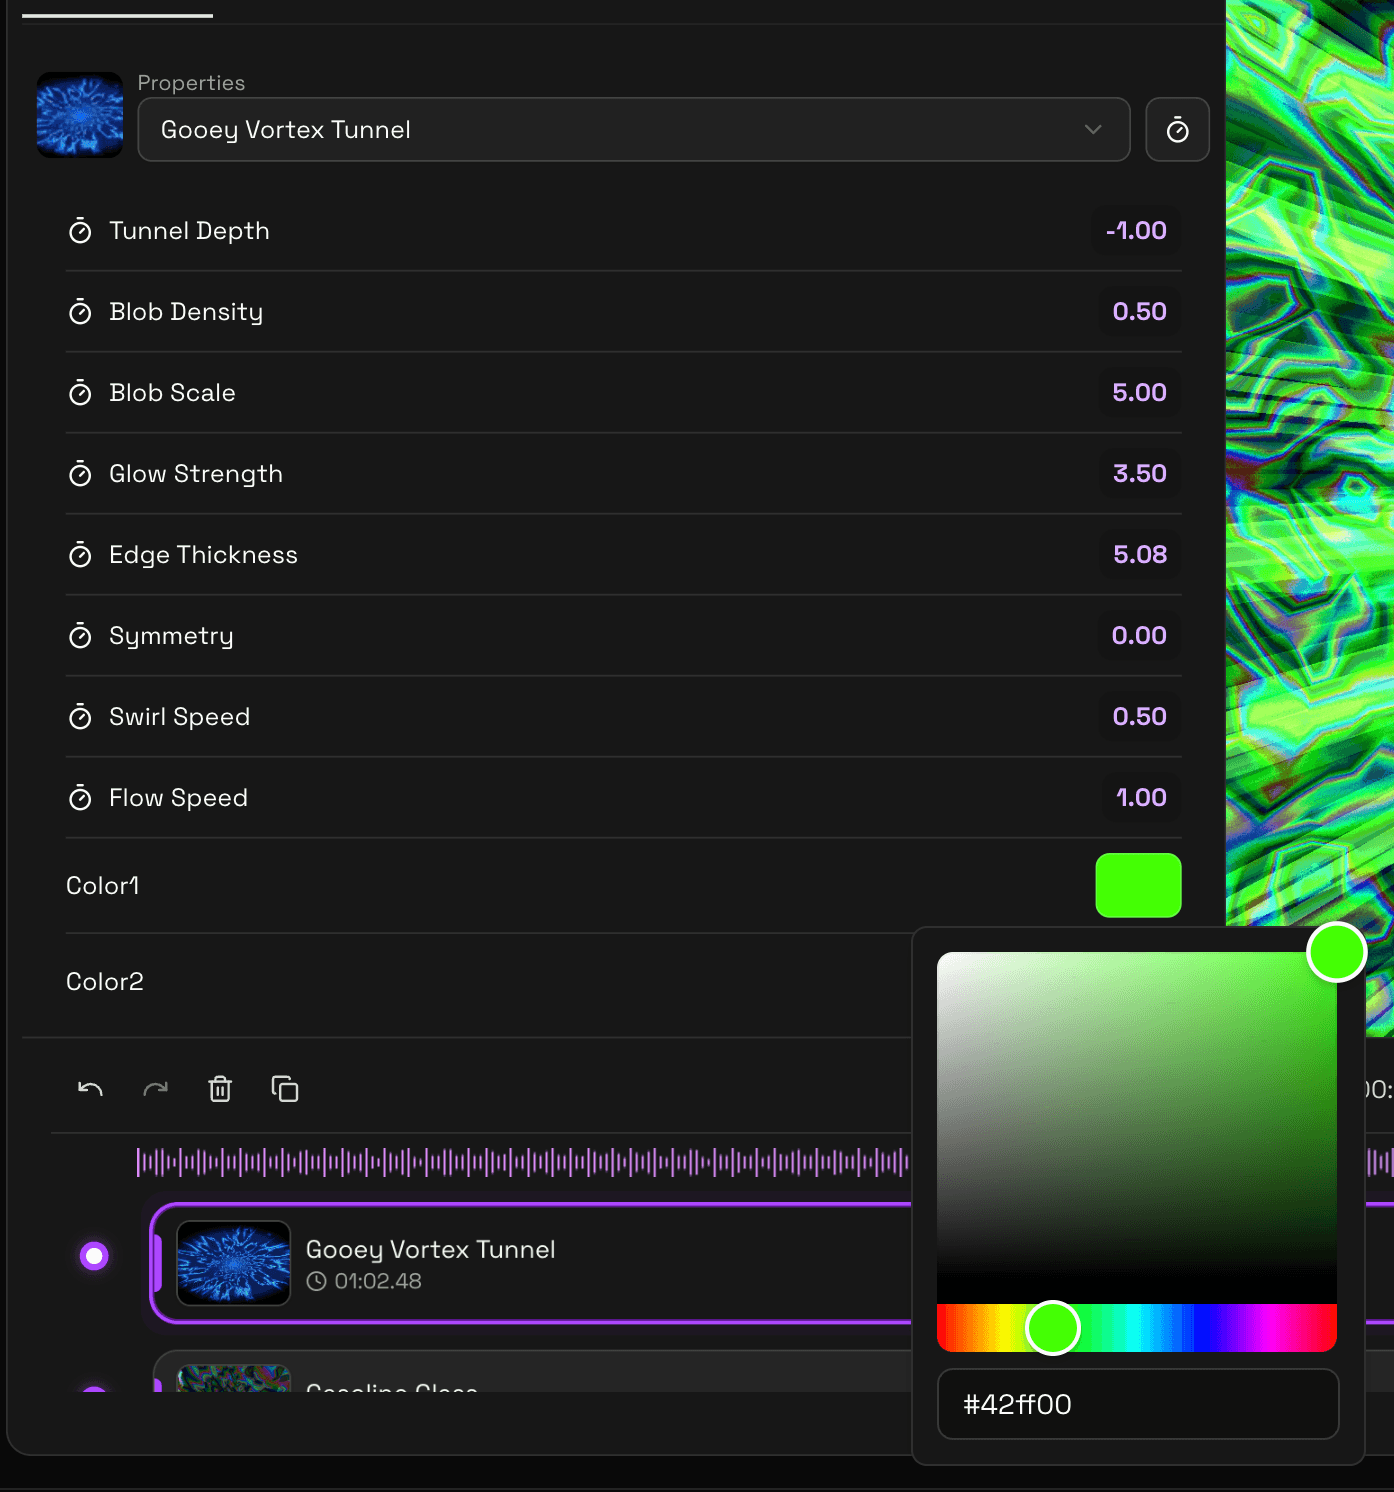Click the Edge Thickness value 5.08
This screenshot has width=1394, height=1492.
point(1139,555)
